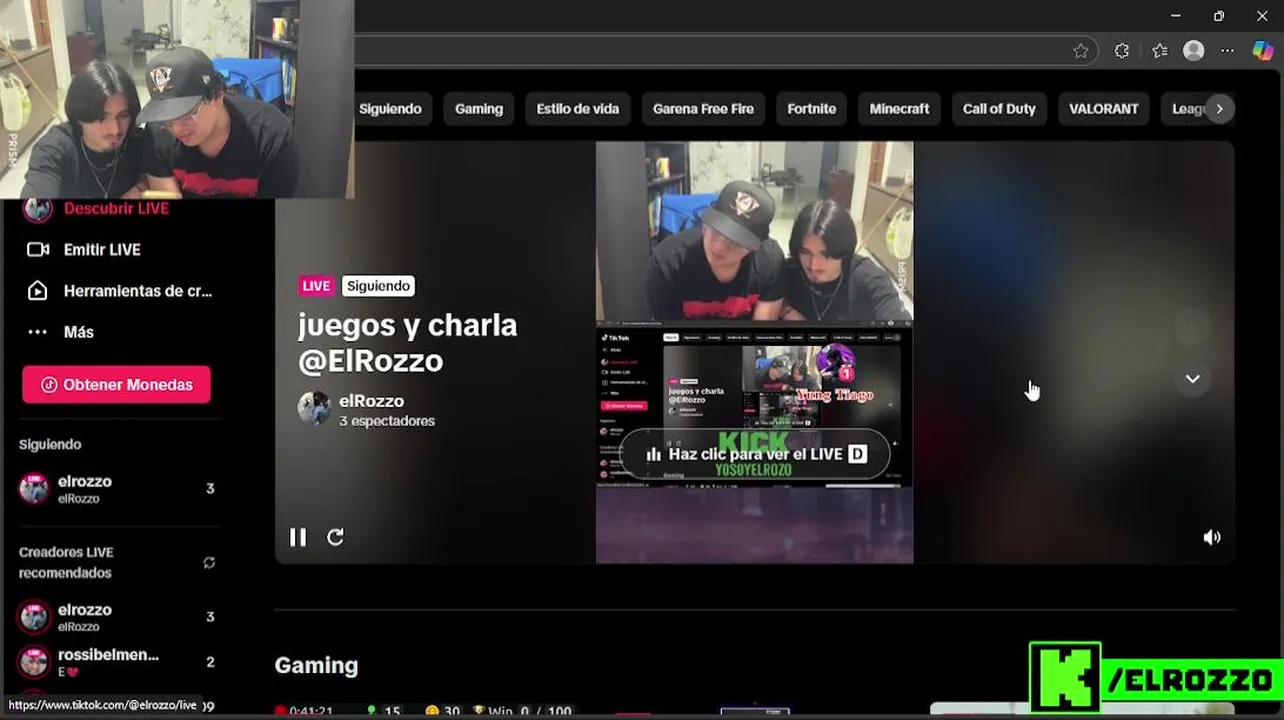Click the Descubrir LIVE sidebar icon
The width and height of the screenshot is (1284, 720).
(37, 209)
